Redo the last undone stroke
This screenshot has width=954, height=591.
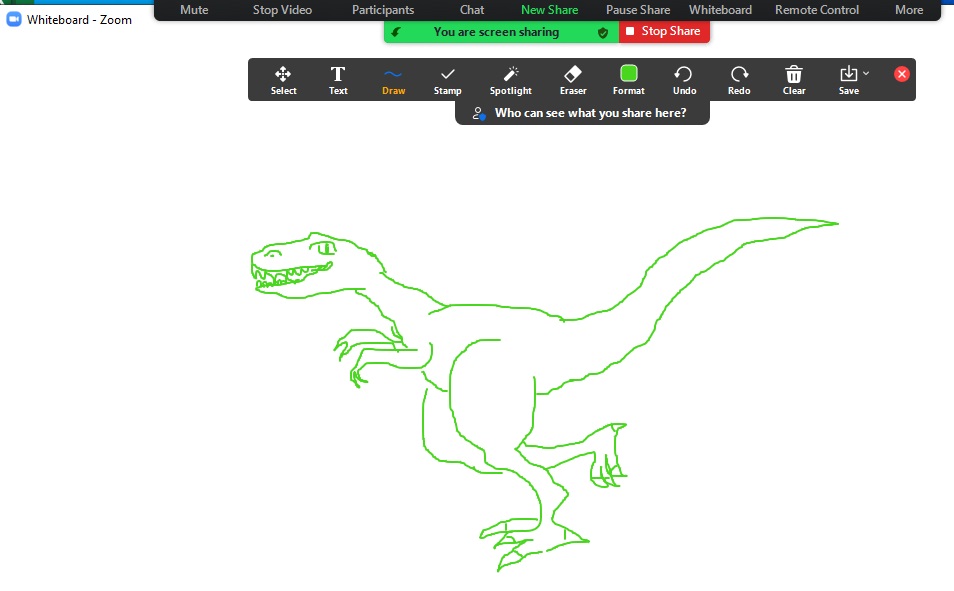click(739, 80)
